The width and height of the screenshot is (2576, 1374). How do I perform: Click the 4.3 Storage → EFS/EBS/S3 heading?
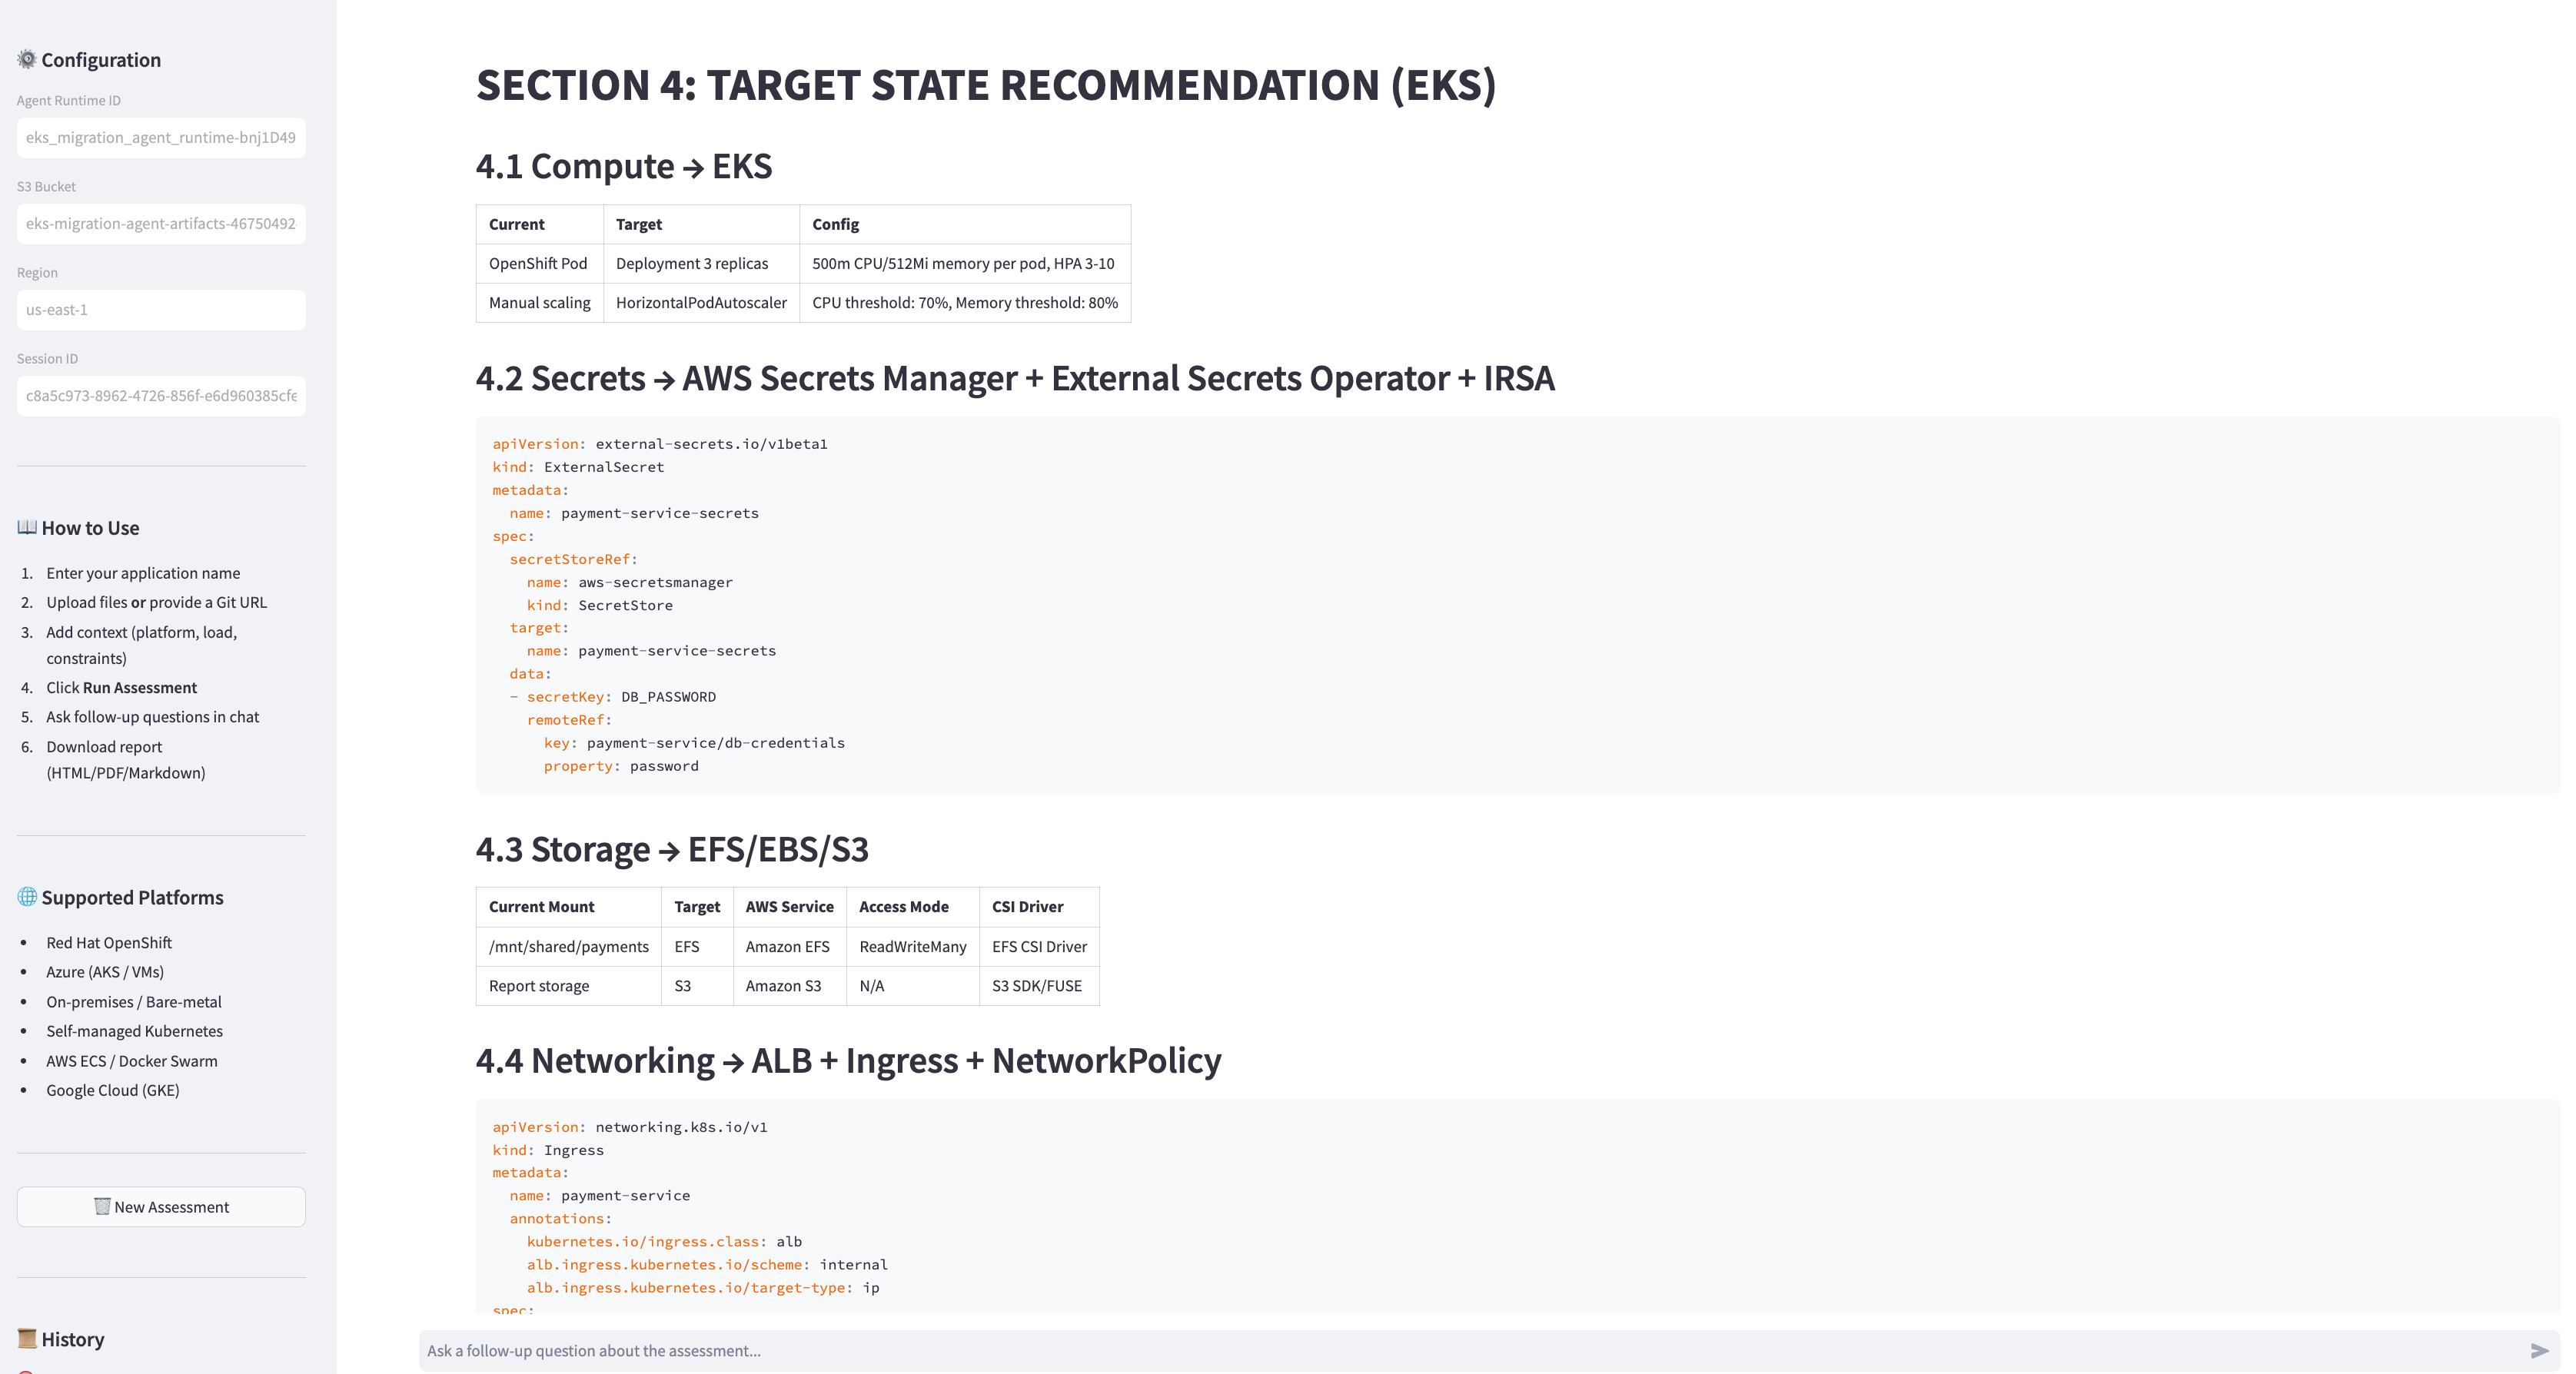click(x=672, y=849)
